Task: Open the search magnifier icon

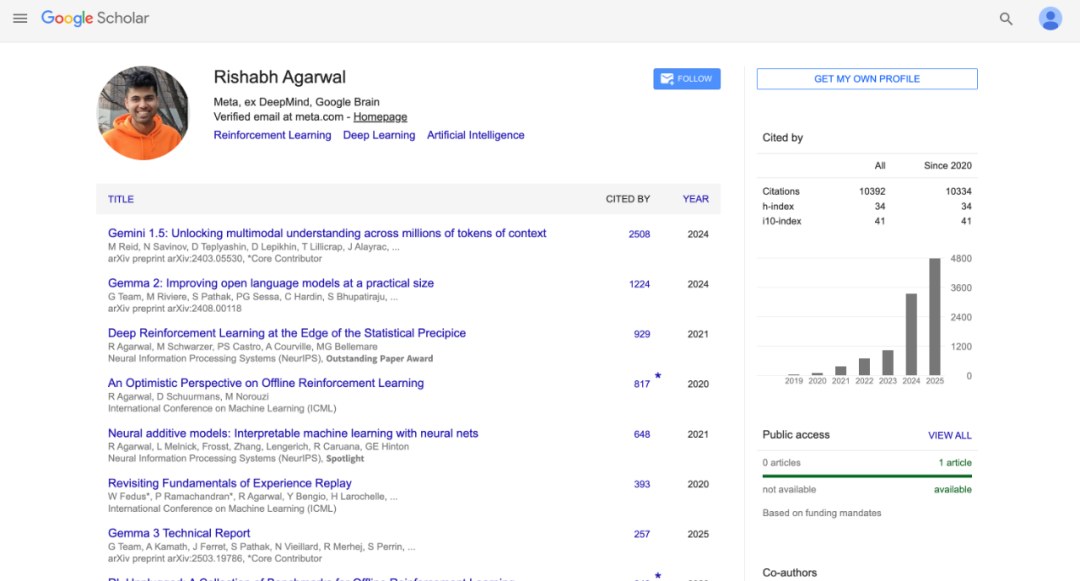Action: [x=1006, y=19]
